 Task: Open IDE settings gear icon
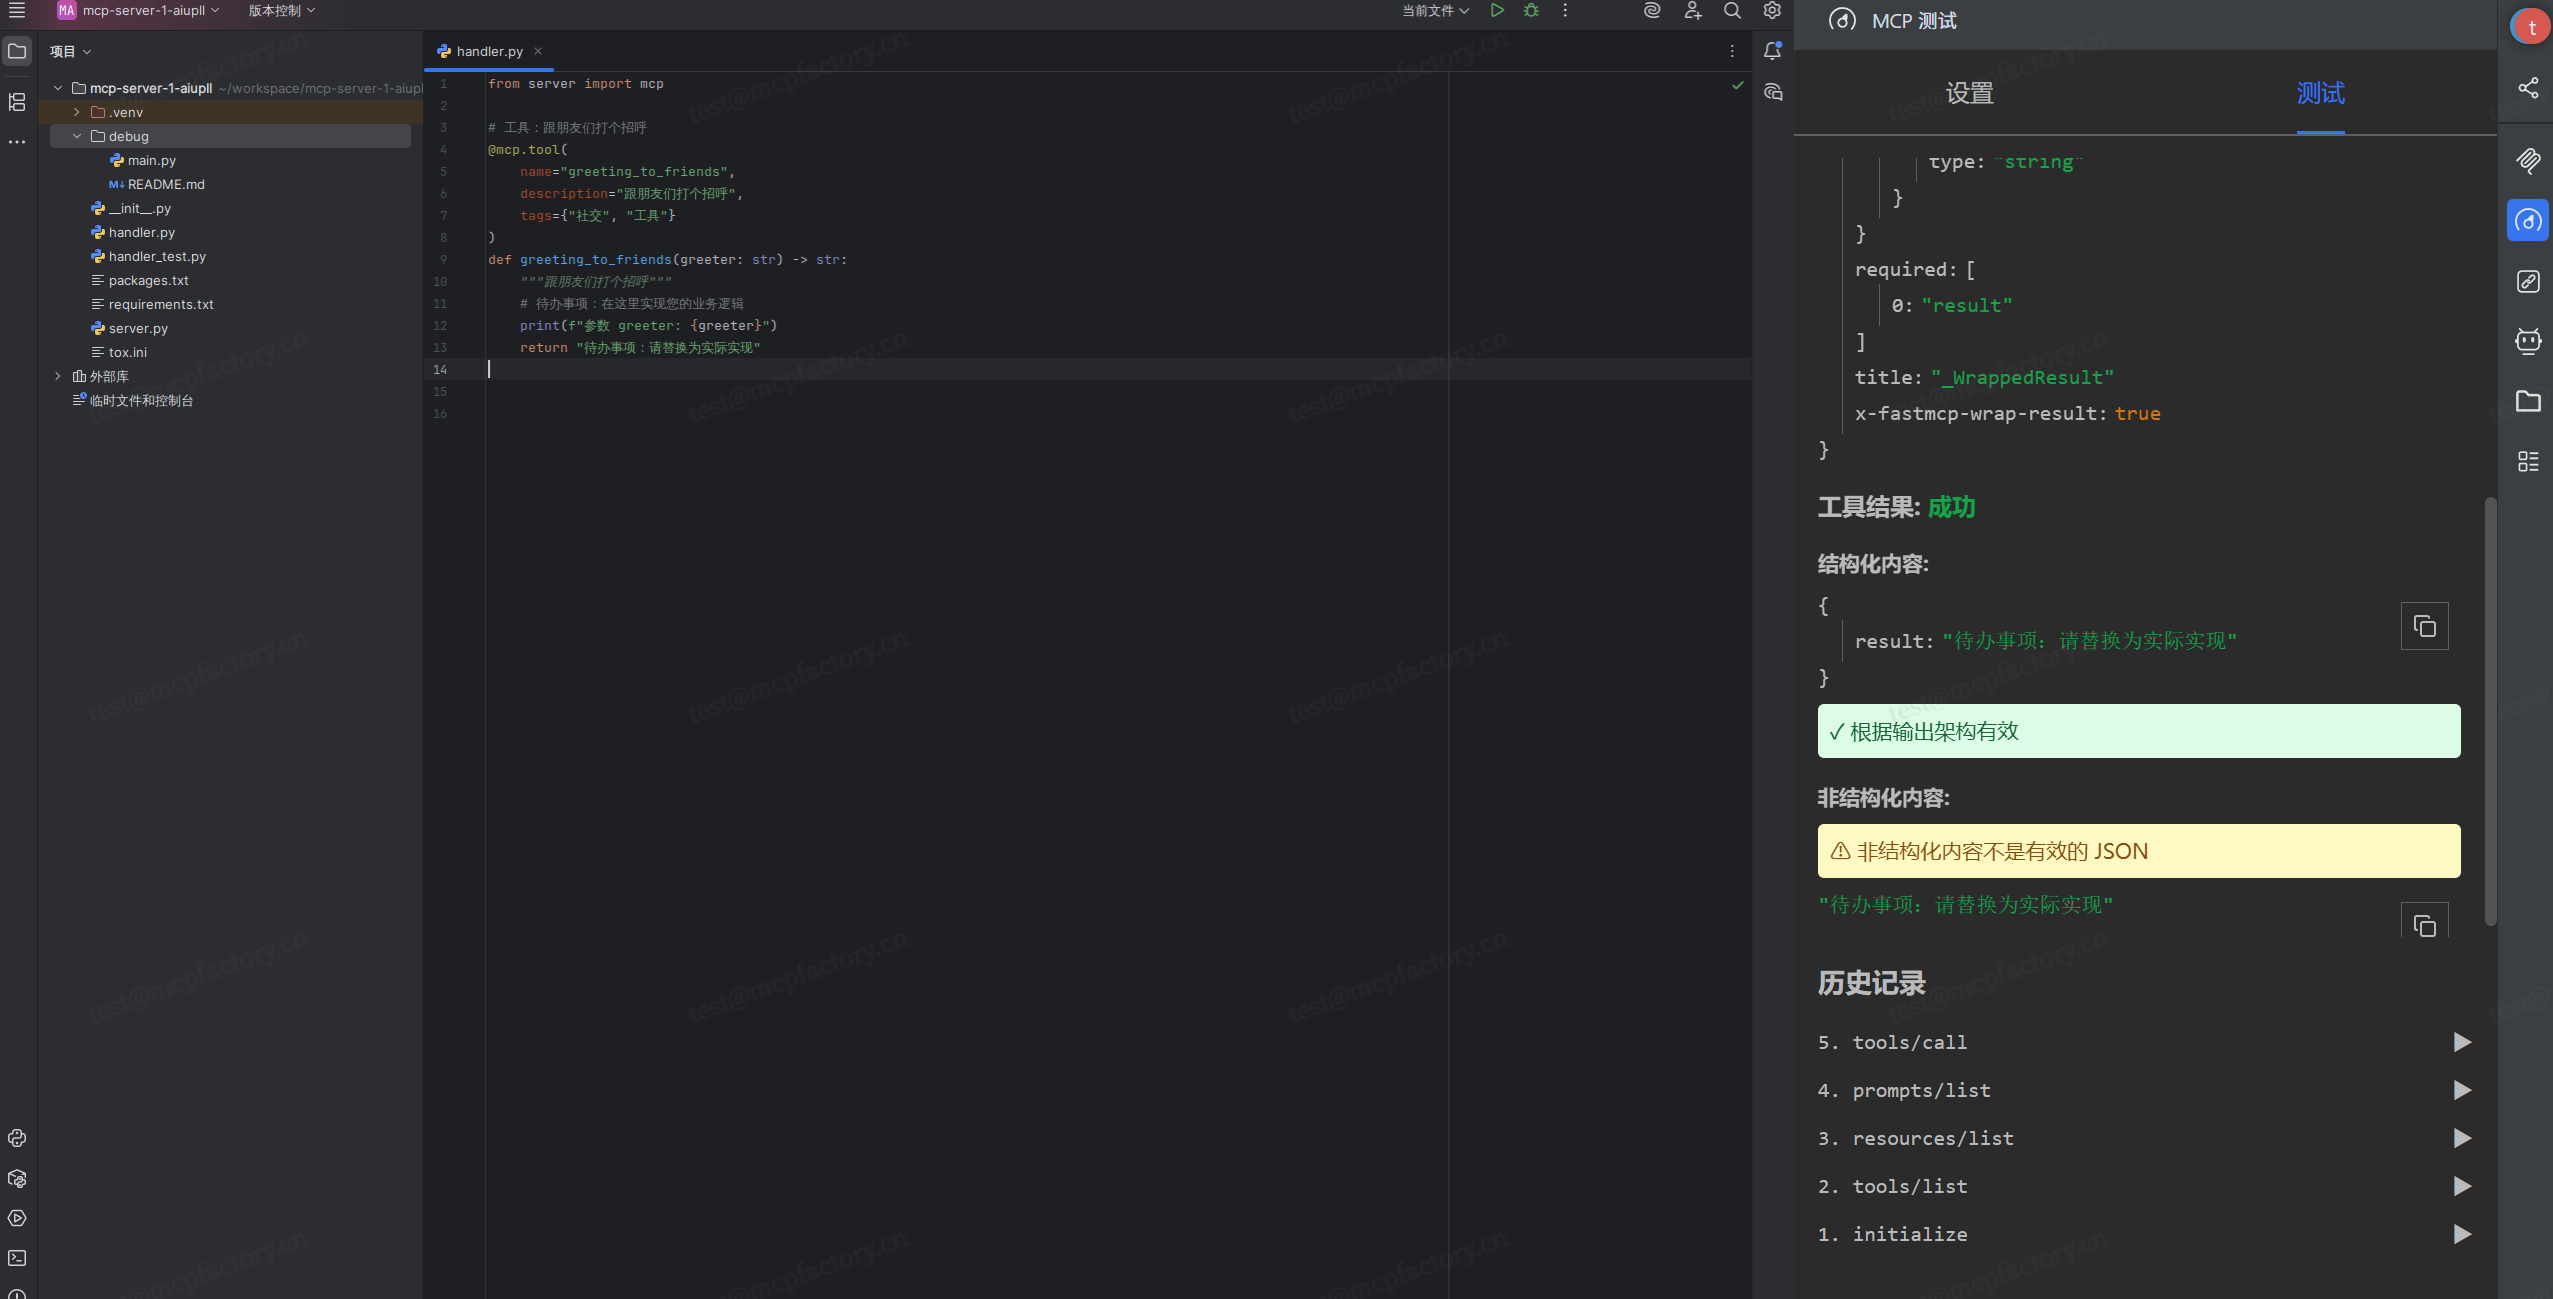1772,10
